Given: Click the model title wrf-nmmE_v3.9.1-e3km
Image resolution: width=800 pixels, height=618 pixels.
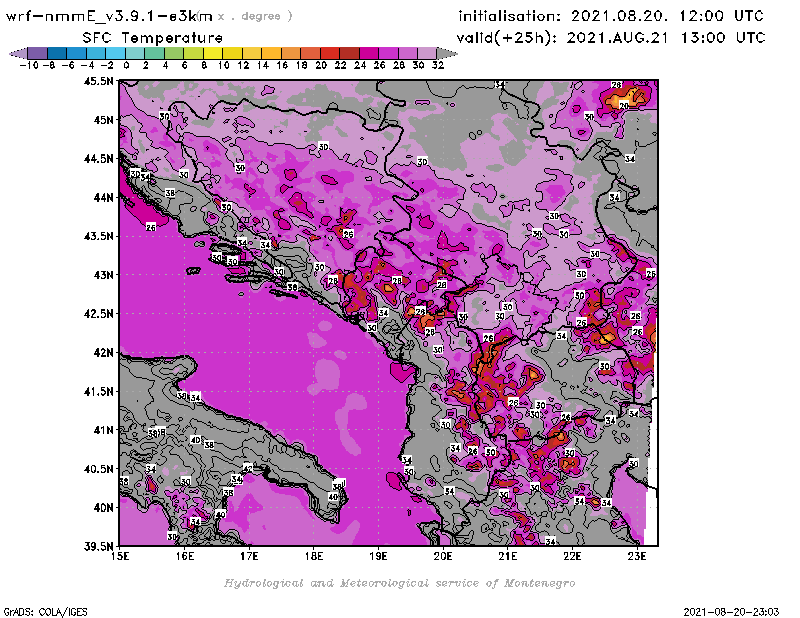Looking at the screenshot, I should [x=109, y=16].
